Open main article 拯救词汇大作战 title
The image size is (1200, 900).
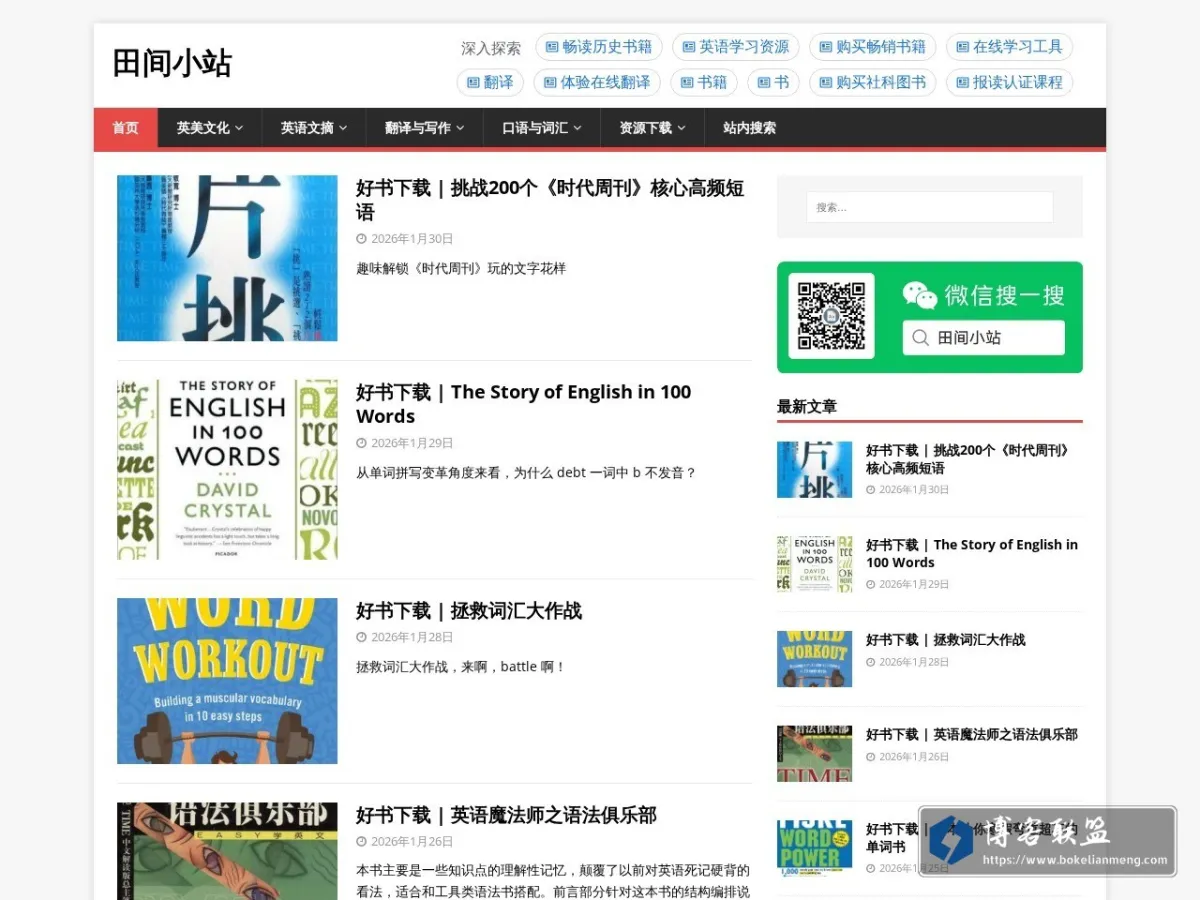[x=469, y=611]
